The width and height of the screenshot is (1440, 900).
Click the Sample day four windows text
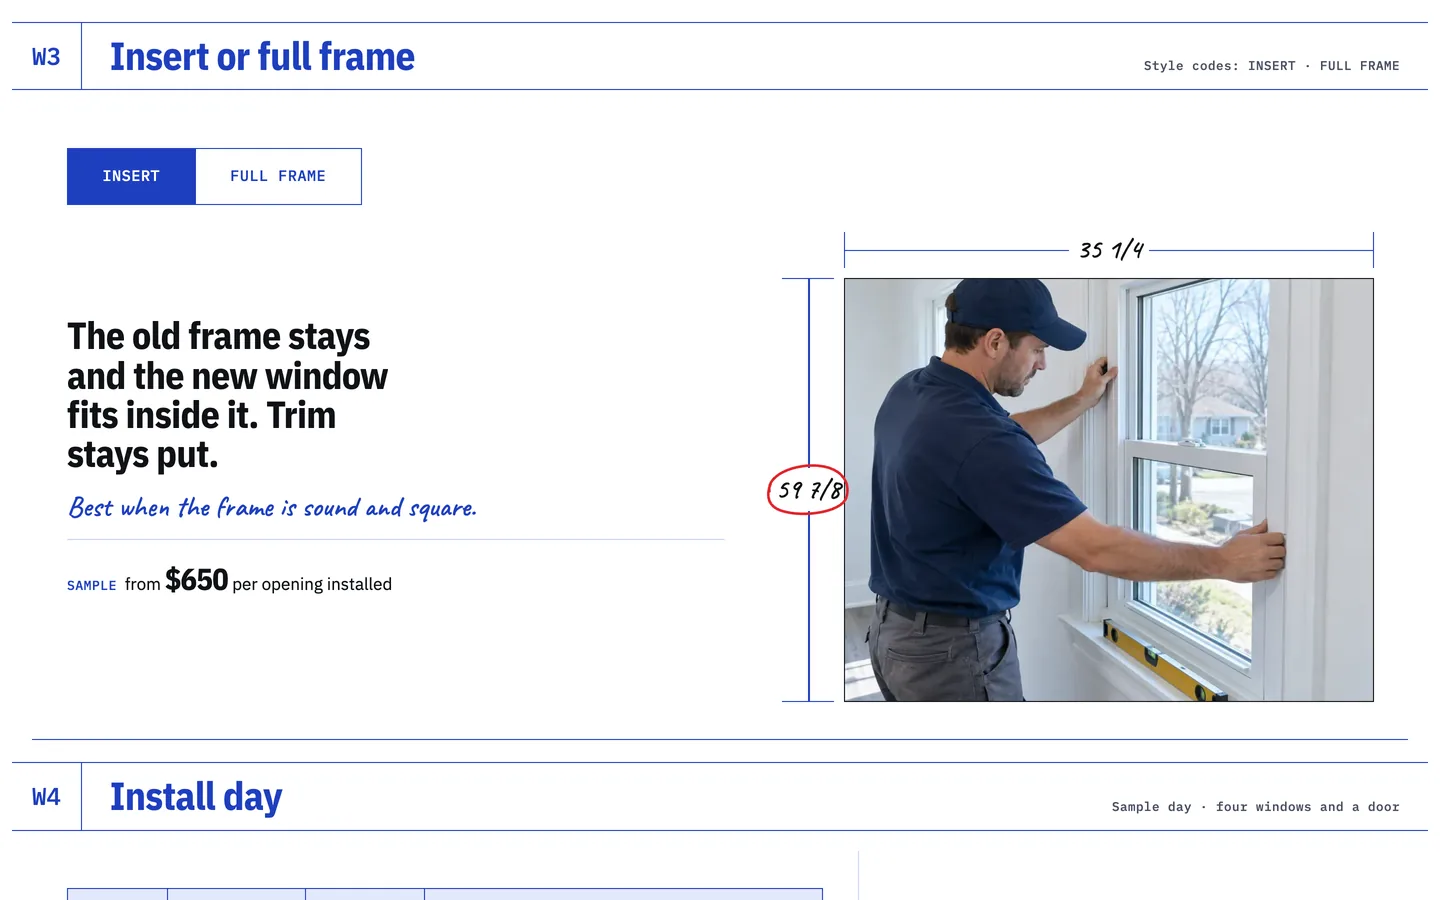tap(1255, 807)
